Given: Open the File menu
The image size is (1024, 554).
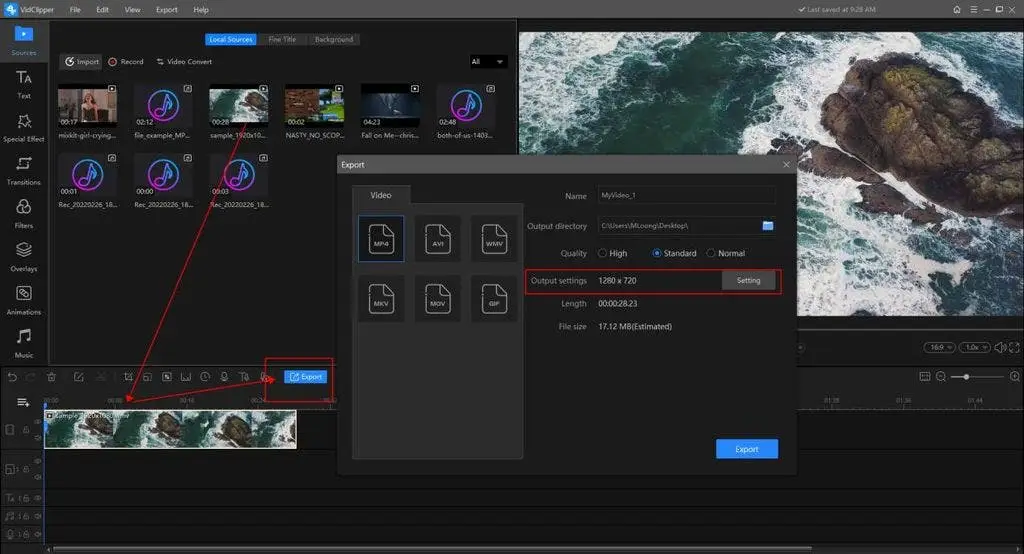Looking at the screenshot, I should click(x=75, y=10).
